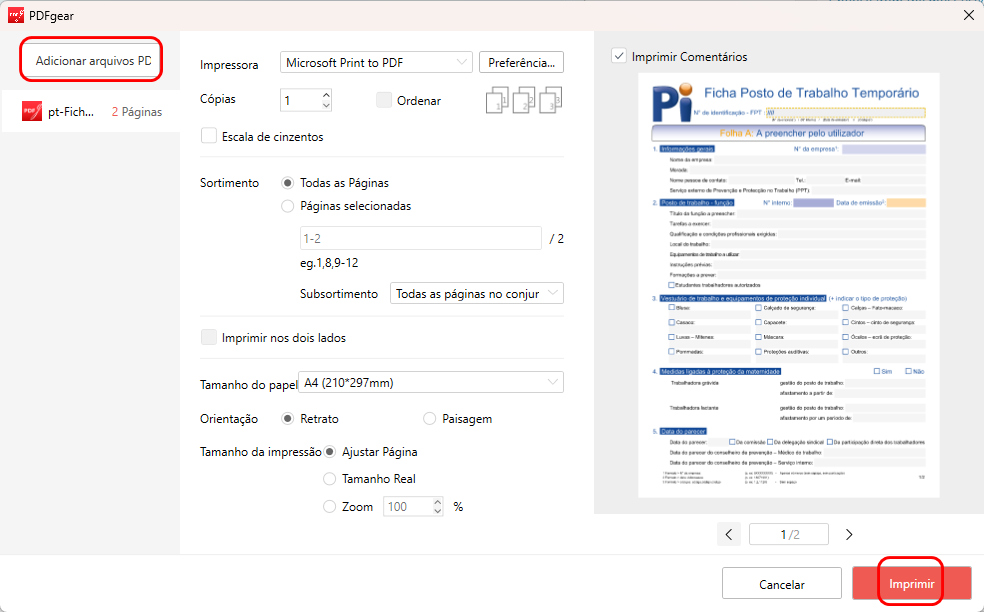Viewport: 984px width, 612px height.
Task: Click the page range field showing 1-2
Action: (420, 237)
